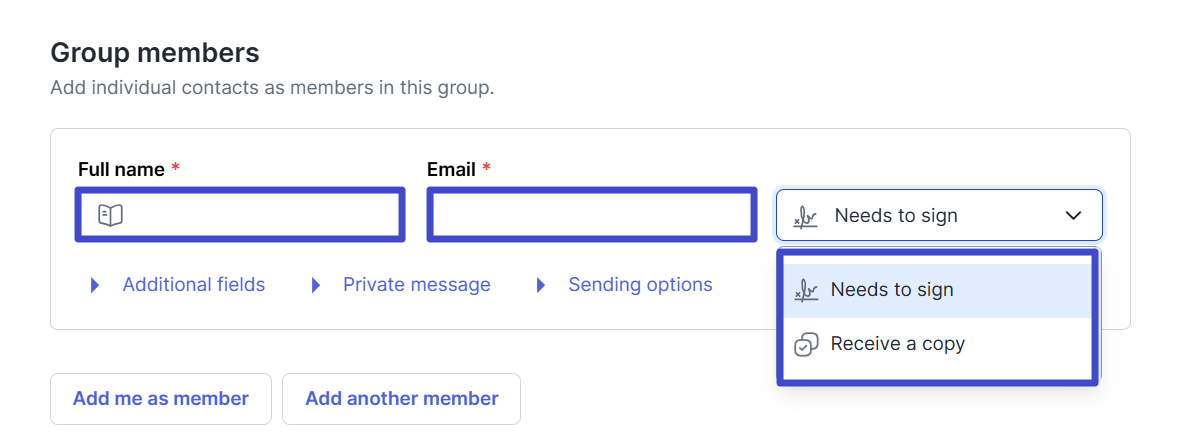Screen dimensions: 1204x444
Task: Click the triangle arrow before Additional fields
Action: tap(95, 285)
